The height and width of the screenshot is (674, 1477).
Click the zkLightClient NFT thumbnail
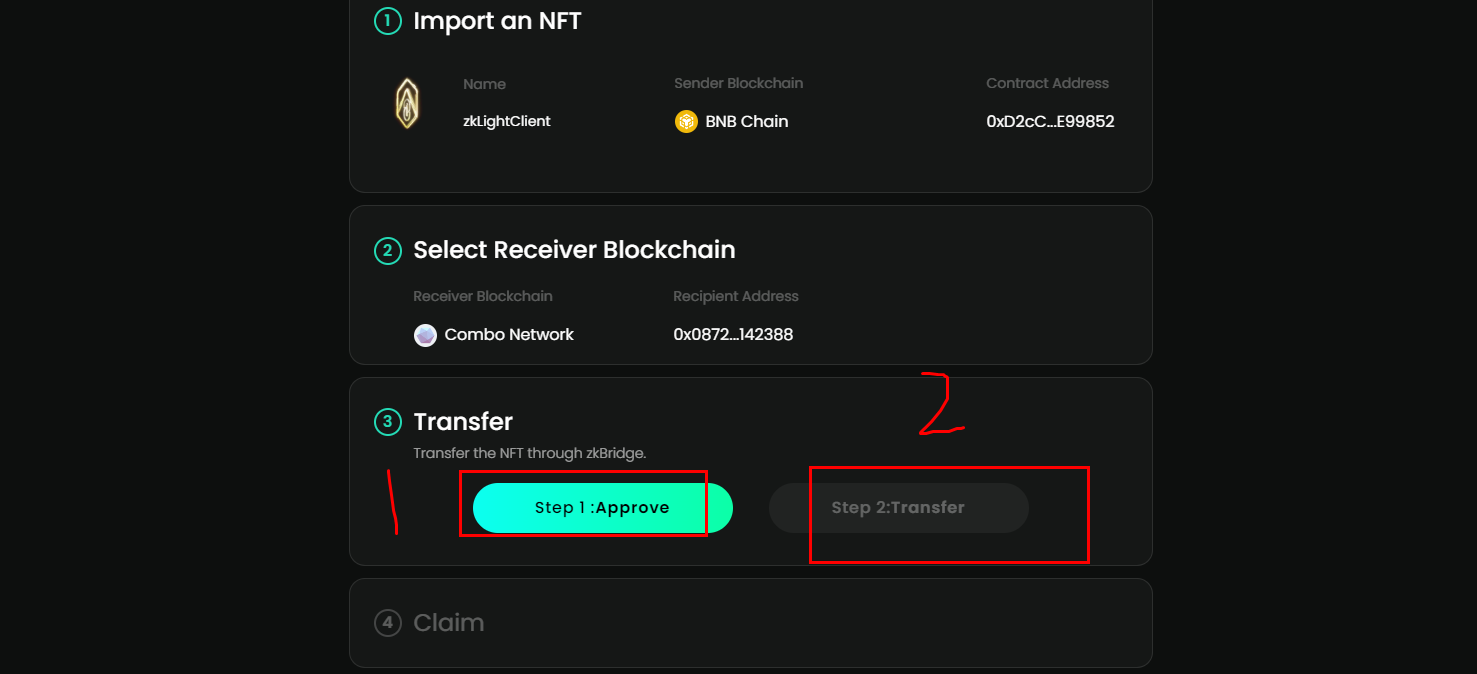tap(407, 104)
